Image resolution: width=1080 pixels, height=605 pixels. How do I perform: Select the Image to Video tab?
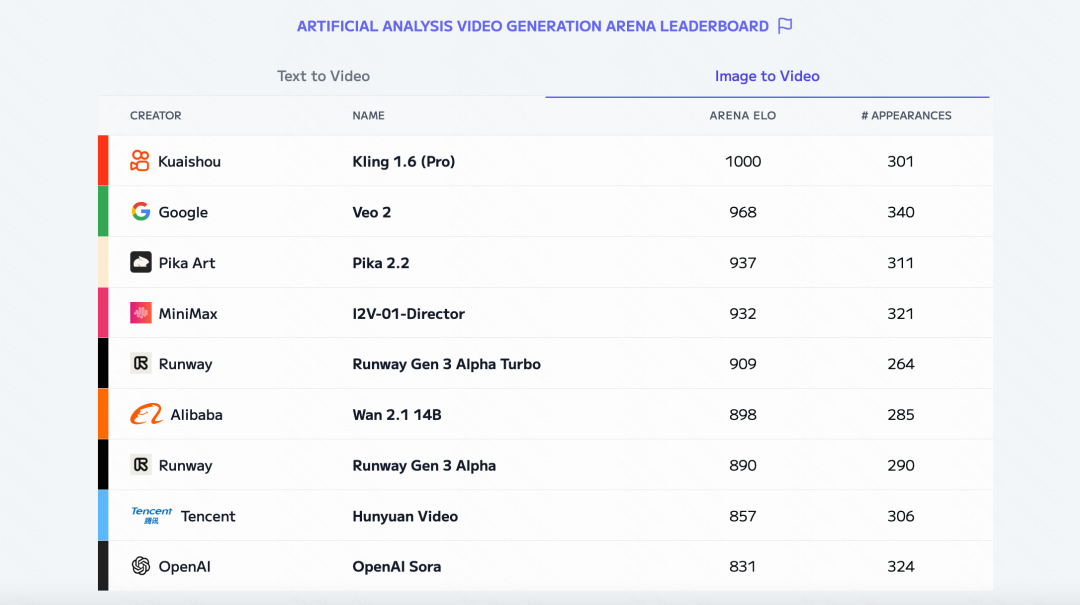point(767,76)
